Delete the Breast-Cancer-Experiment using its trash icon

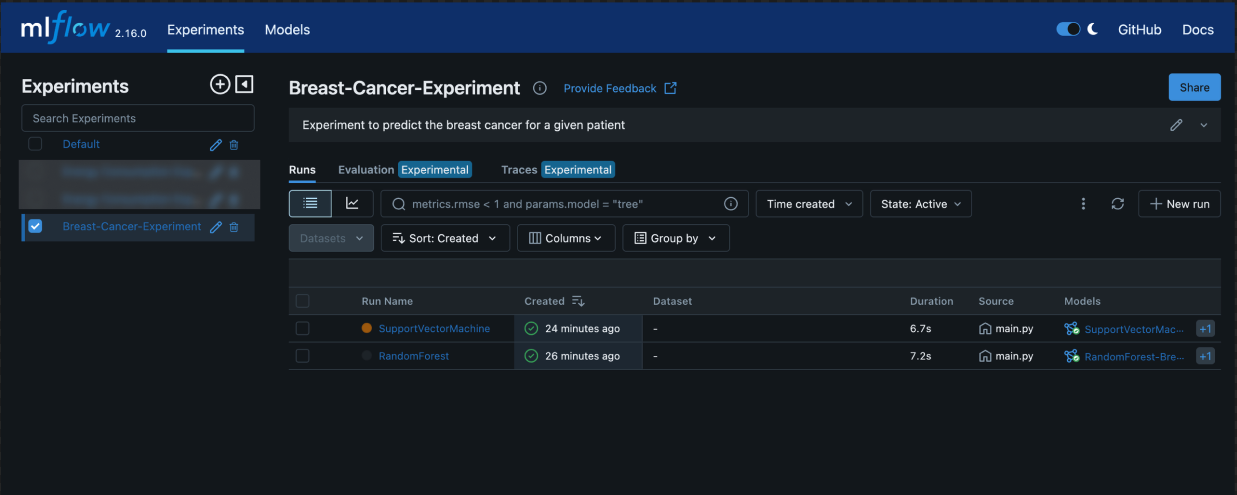(x=234, y=227)
